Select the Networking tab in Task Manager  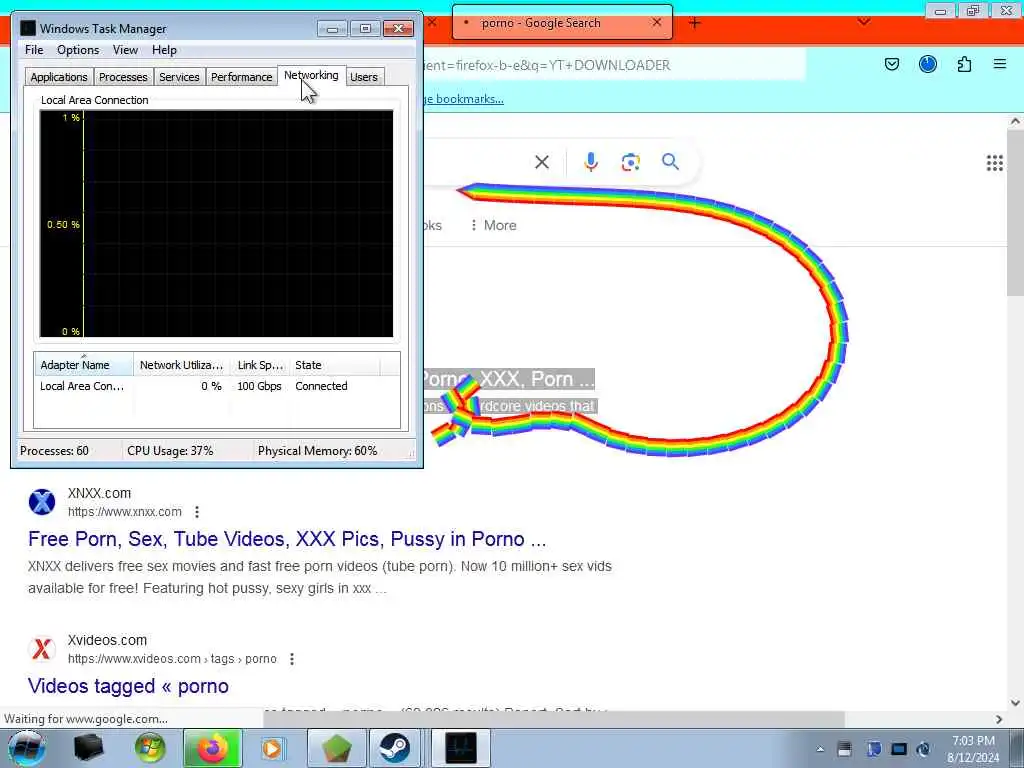coord(311,75)
